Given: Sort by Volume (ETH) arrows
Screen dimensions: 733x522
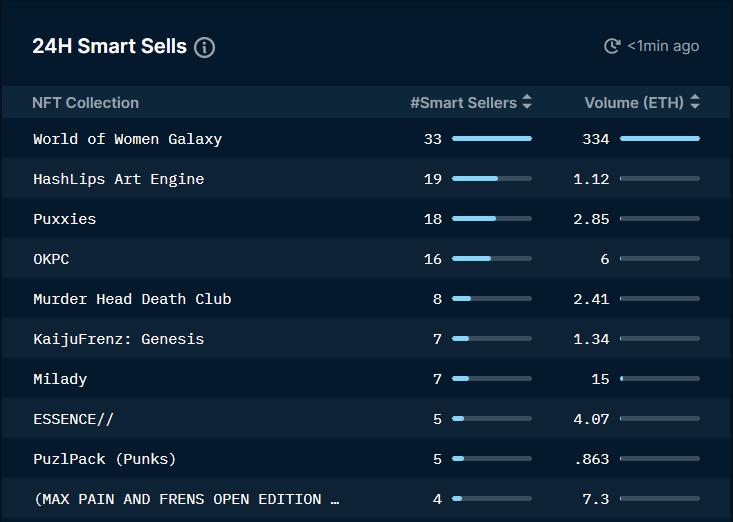Looking at the screenshot, I should (695, 102).
